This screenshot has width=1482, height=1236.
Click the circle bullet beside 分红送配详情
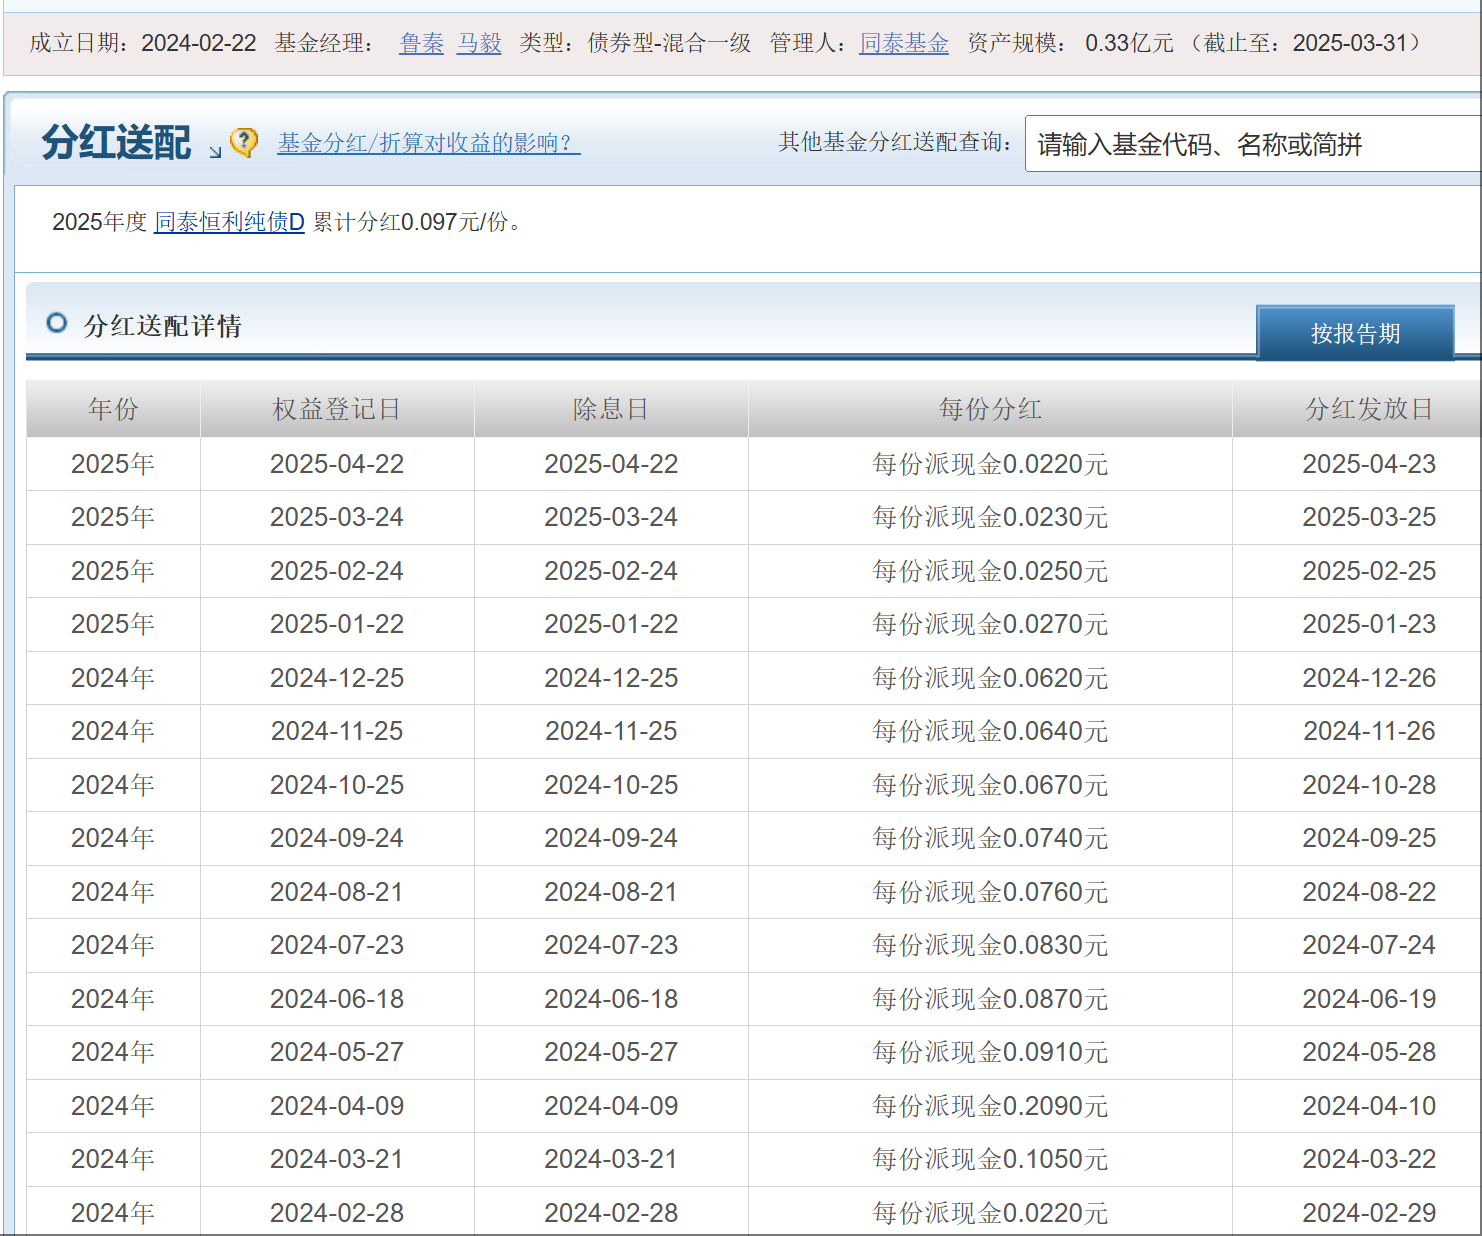57,323
